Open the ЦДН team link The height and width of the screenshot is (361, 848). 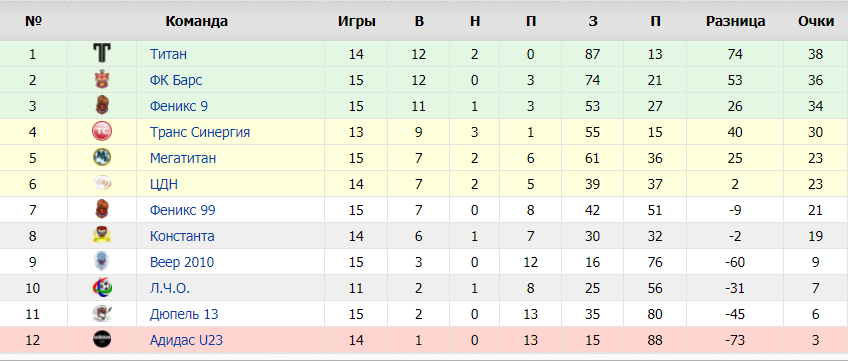(164, 184)
